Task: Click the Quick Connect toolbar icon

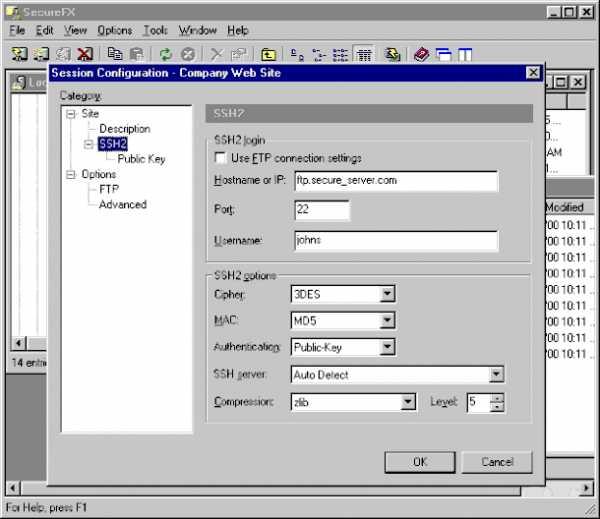Action: click(41, 54)
